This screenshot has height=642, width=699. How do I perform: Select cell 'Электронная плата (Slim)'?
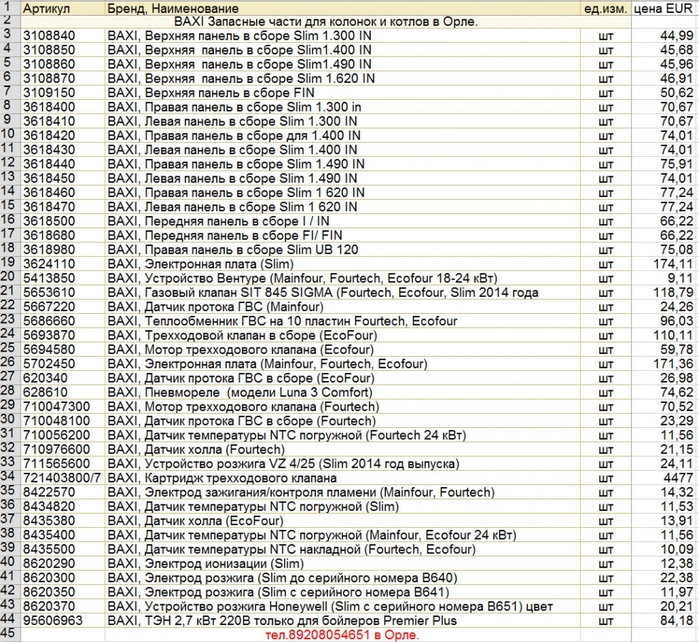[x=343, y=264]
